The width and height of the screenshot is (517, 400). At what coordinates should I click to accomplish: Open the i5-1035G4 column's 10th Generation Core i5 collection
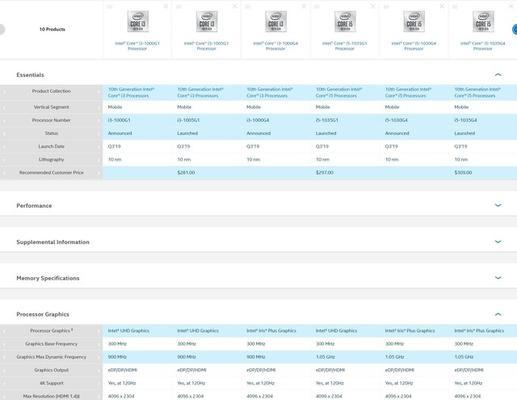[x=478, y=92]
